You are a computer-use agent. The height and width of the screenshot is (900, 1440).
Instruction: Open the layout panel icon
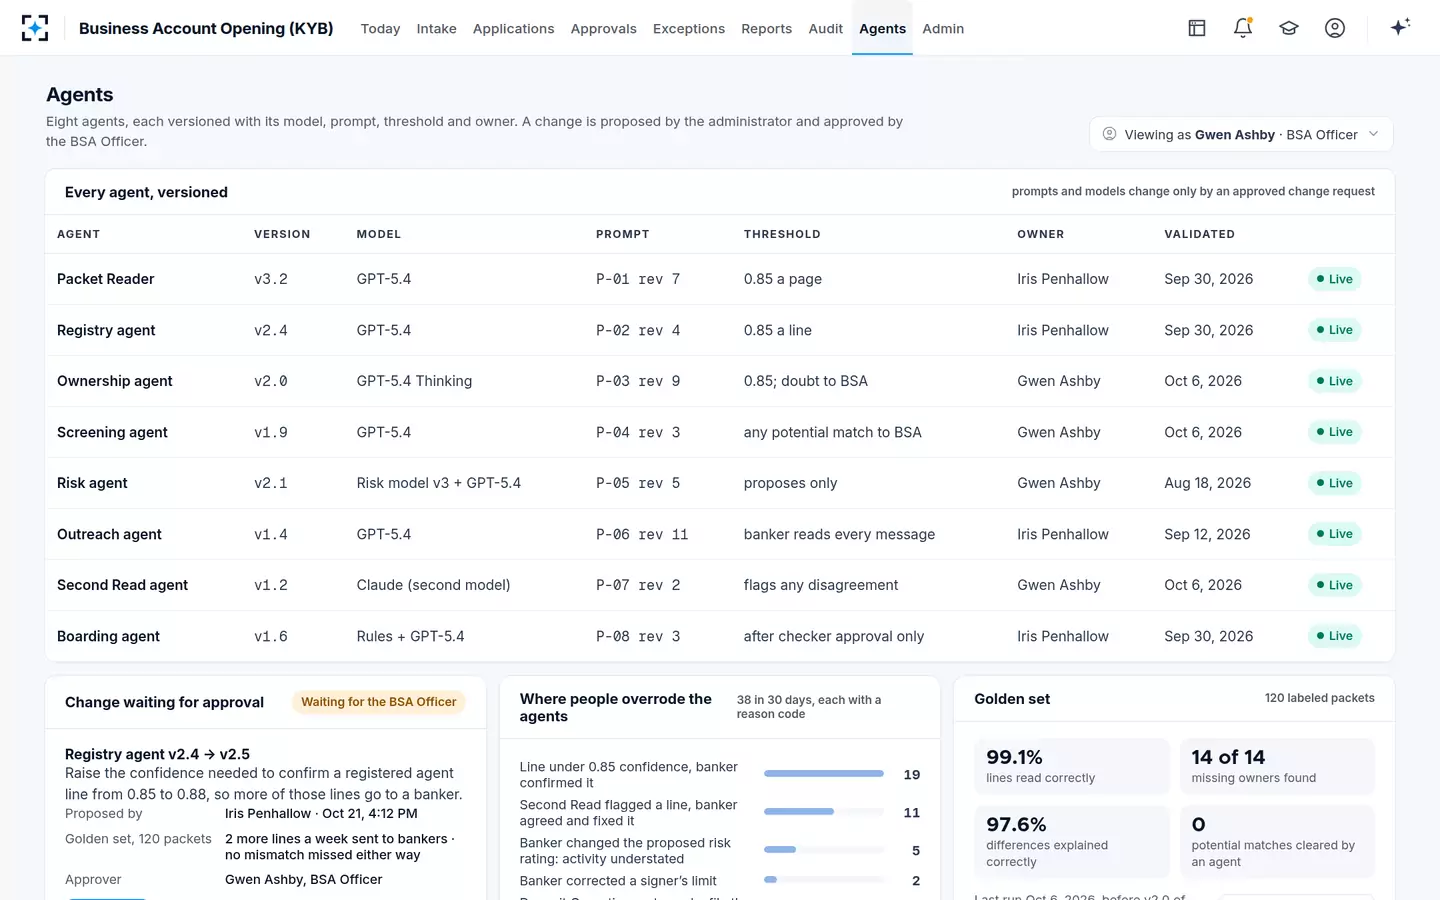pyautogui.click(x=1197, y=28)
